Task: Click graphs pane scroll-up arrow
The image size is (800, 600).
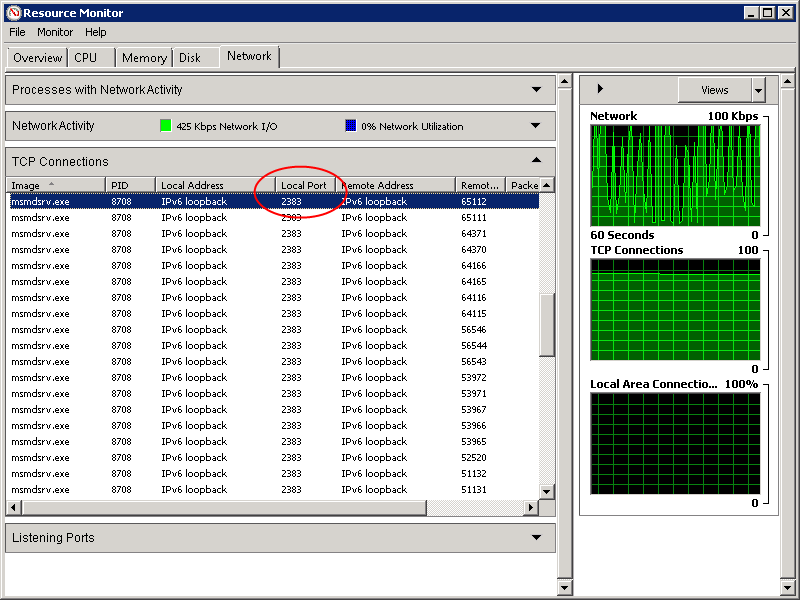Action: 787,82
